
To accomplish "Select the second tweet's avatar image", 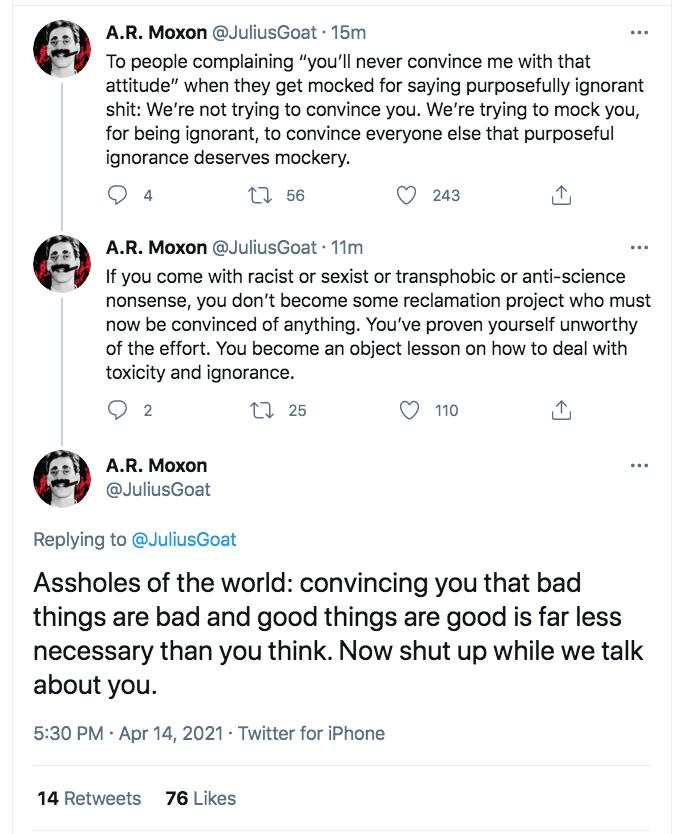I will pyautogui.click(x=60, y=262).
